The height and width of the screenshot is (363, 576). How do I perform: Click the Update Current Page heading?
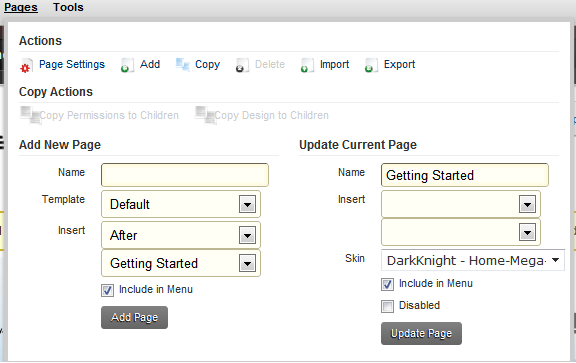[358, 145]
